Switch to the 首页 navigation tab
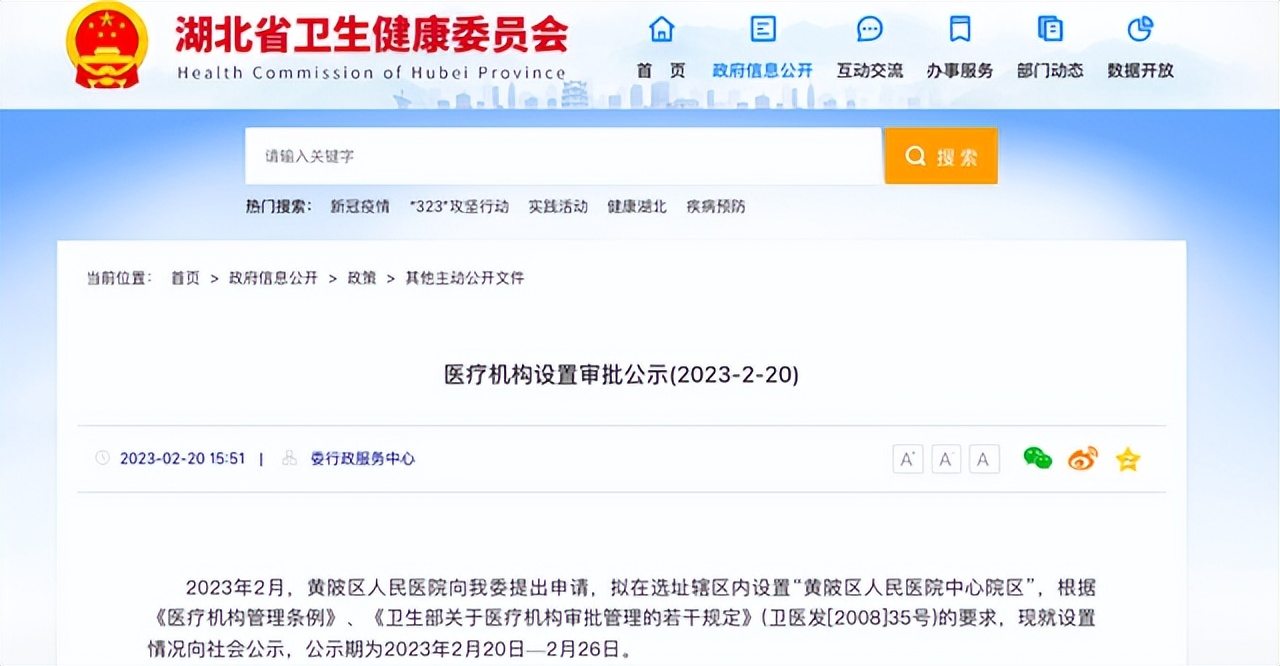Viewport: 1280px width, 666px height. click(x=661, y=70)
